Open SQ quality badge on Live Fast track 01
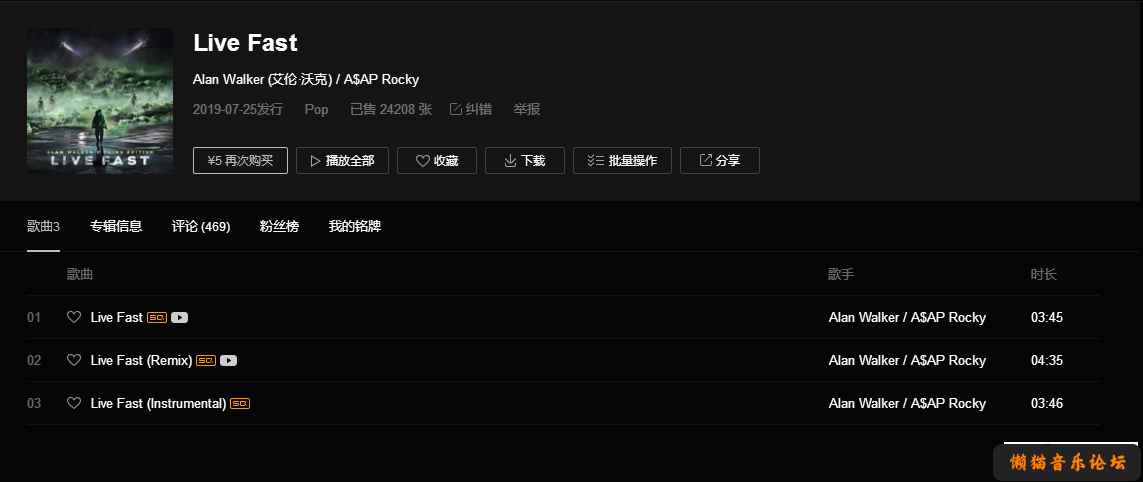The image size is (1143, 482). tap(157, 317)
